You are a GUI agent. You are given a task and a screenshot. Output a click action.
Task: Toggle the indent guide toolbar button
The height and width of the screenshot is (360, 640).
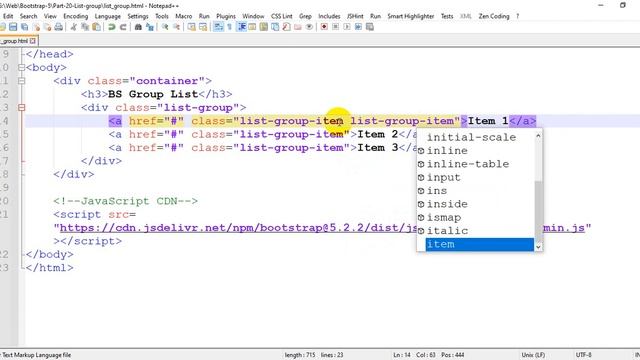pos(241,27)
